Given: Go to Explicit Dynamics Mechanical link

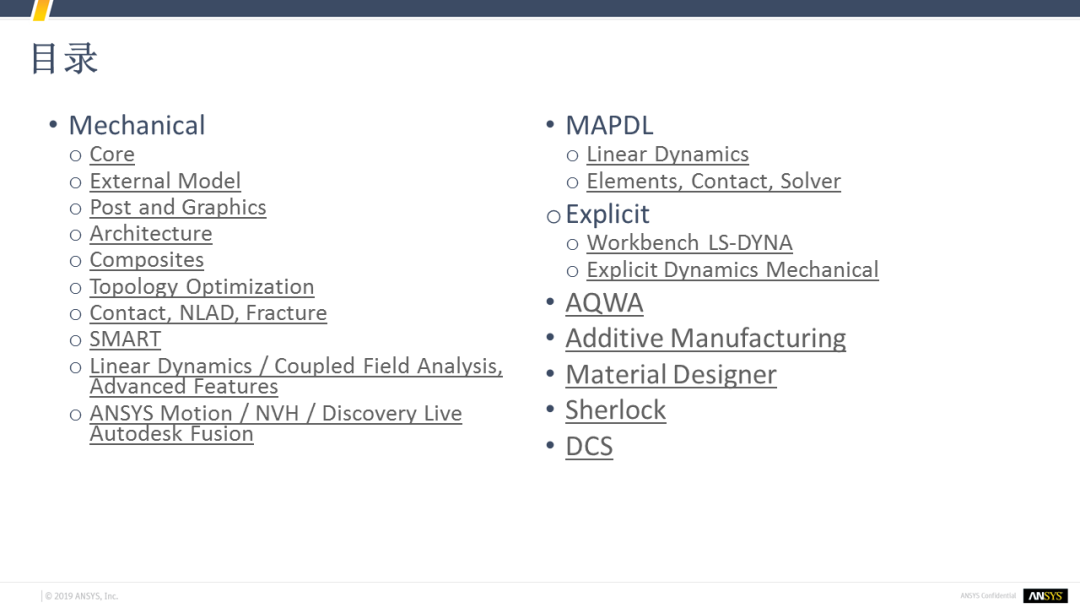Looking at the screenshot, I should (x=732, y=270).
